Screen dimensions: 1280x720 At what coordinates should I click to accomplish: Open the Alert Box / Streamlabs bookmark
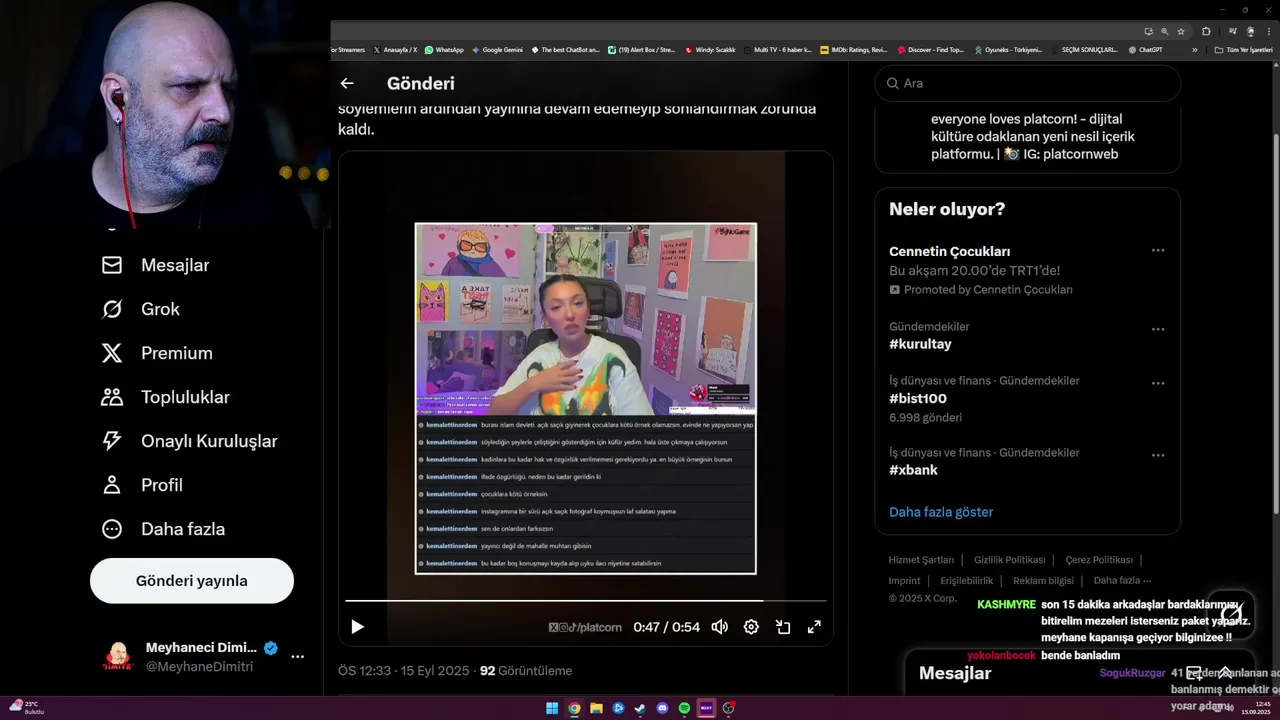[641, 49]
